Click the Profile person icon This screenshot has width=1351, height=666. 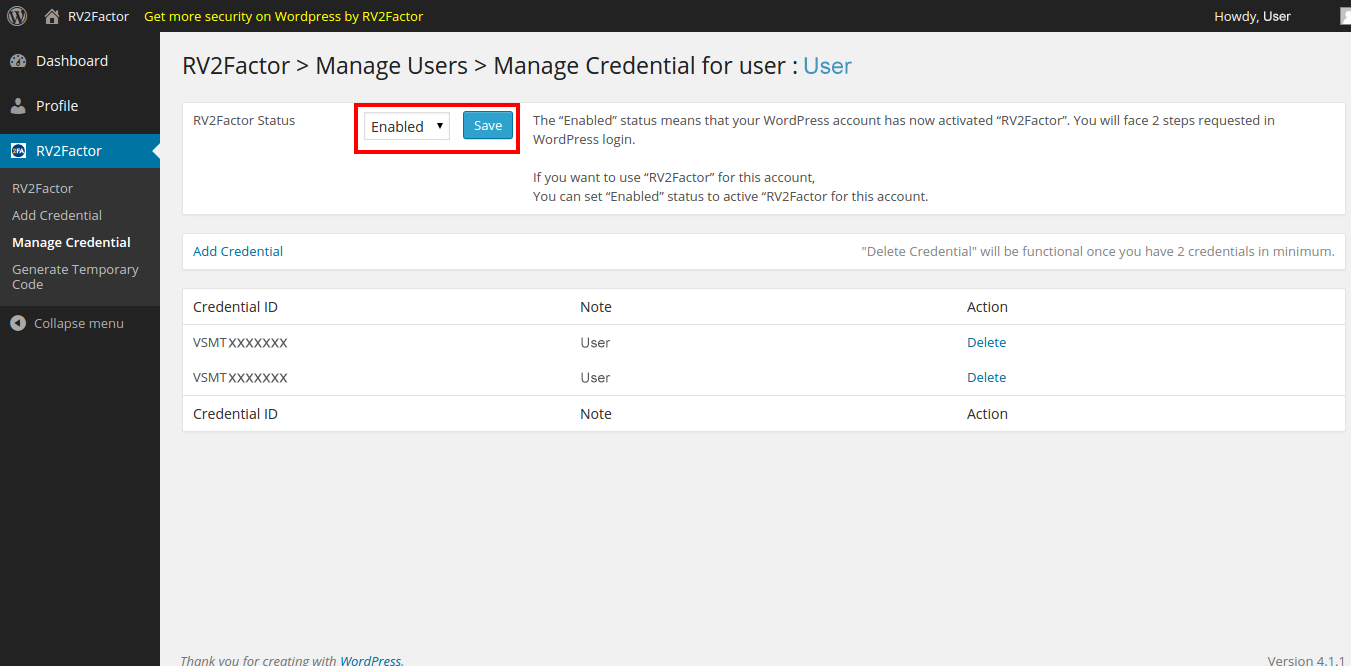18,106
